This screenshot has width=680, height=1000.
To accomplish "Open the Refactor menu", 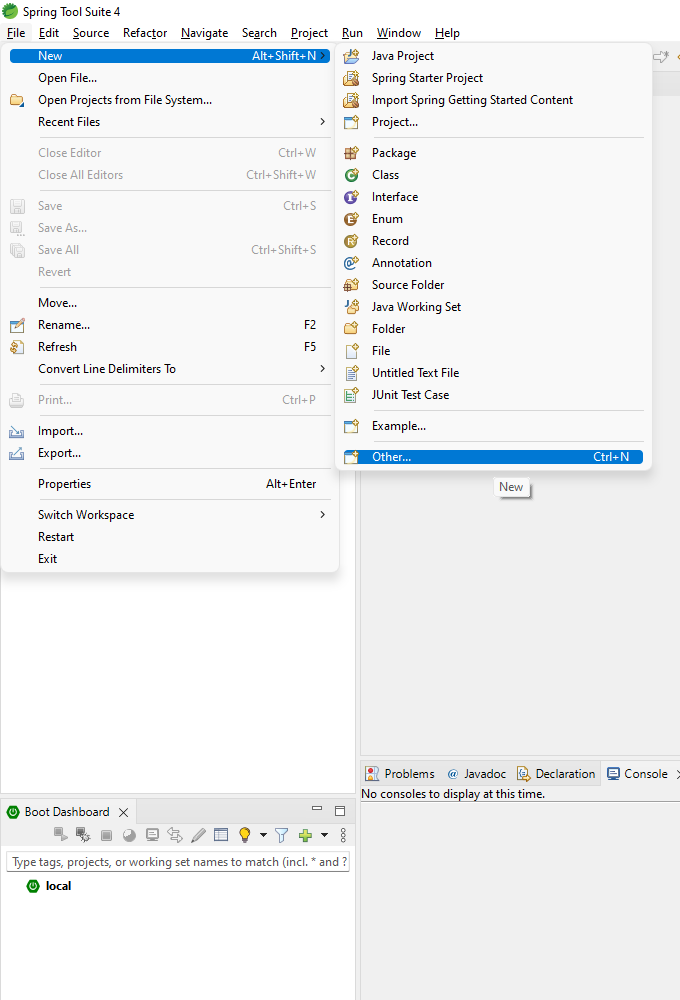I will 145,33.
